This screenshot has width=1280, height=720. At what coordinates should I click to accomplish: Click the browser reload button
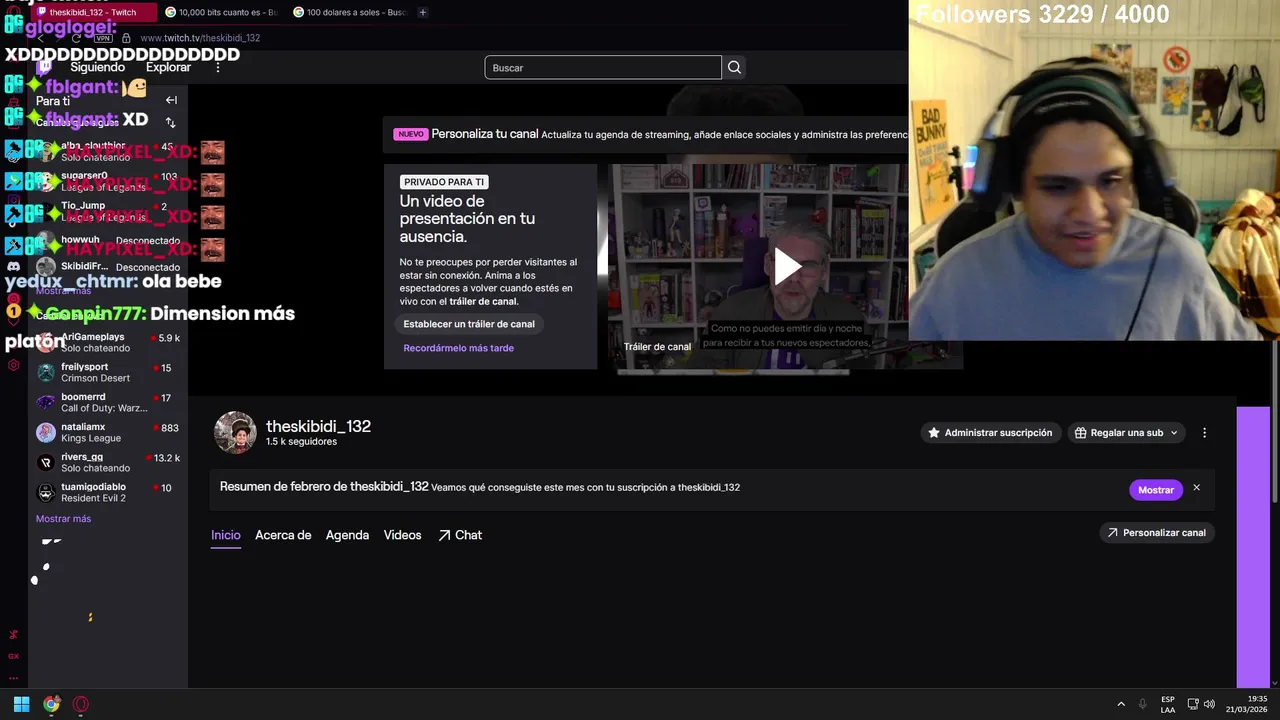pos(76,38)
